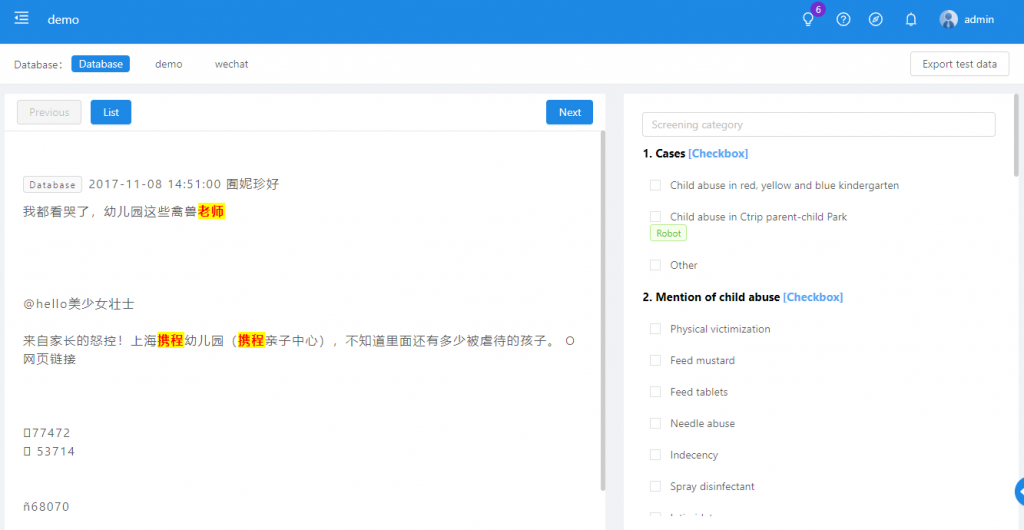Image resolution: width=1024 pixels, height=530 pixels.
Task: Select the 'Feed mustard' checkbox
Action: (x=655, y=360)
